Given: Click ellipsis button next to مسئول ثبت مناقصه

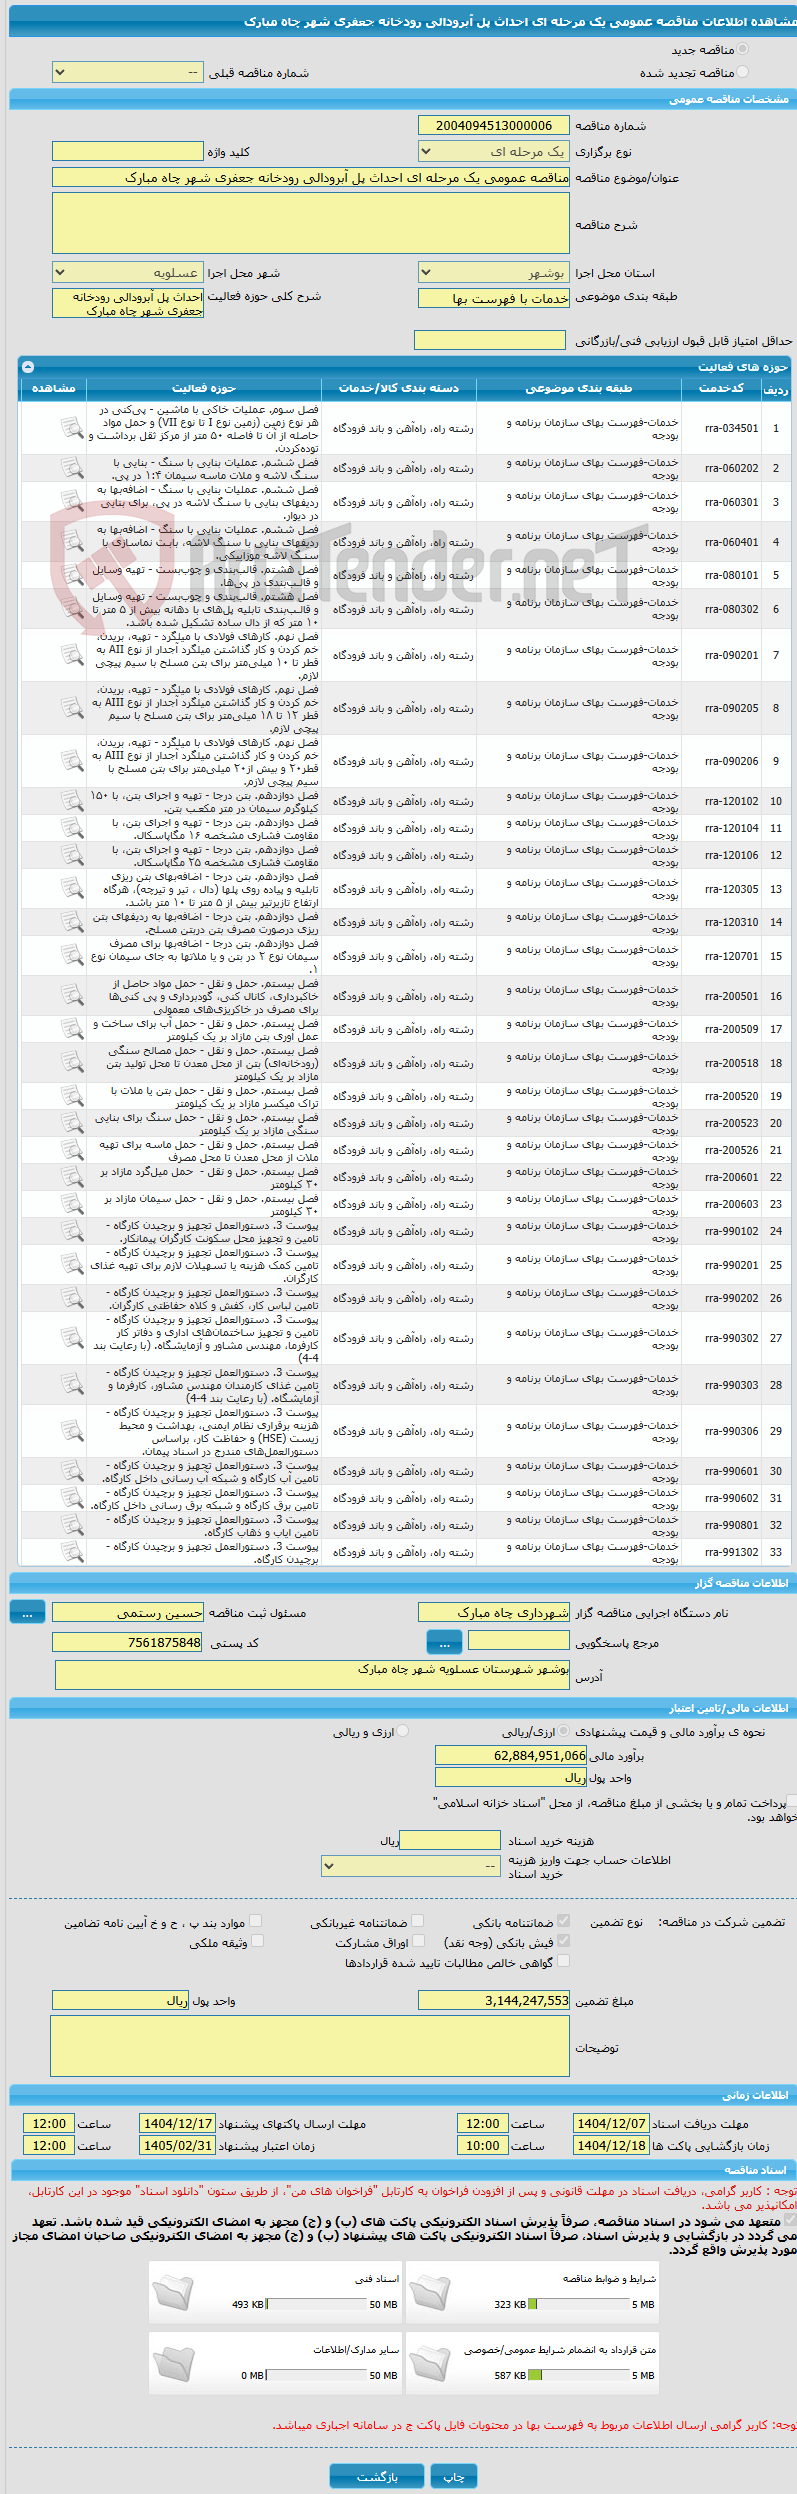Looking at the screenshot, I should pyautogui.click(x=27, y=1612).
